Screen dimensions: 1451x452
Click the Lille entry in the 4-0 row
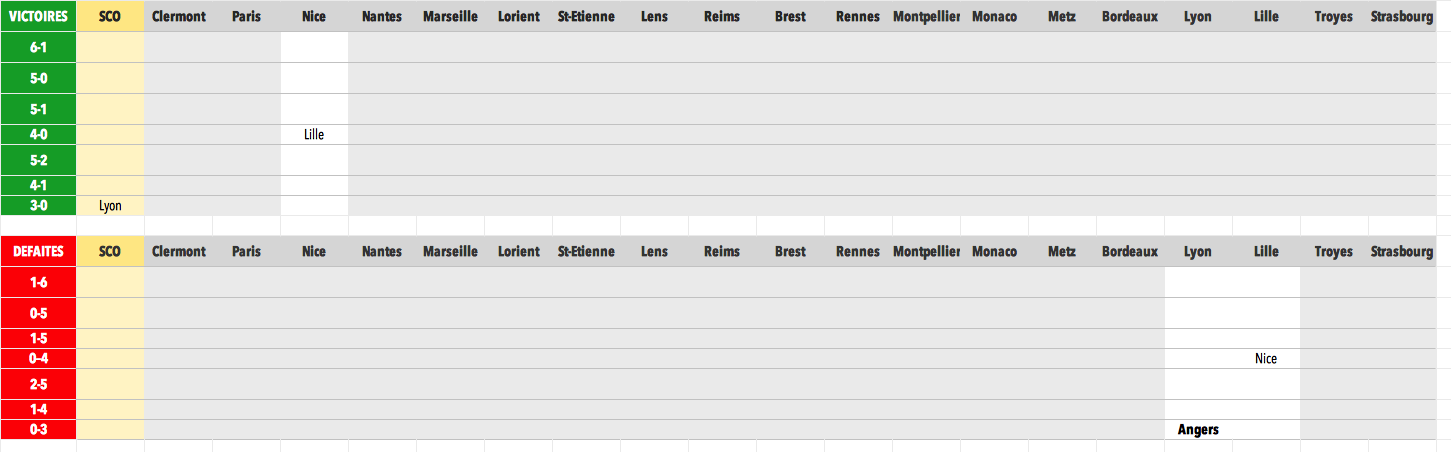click(314, 134)
